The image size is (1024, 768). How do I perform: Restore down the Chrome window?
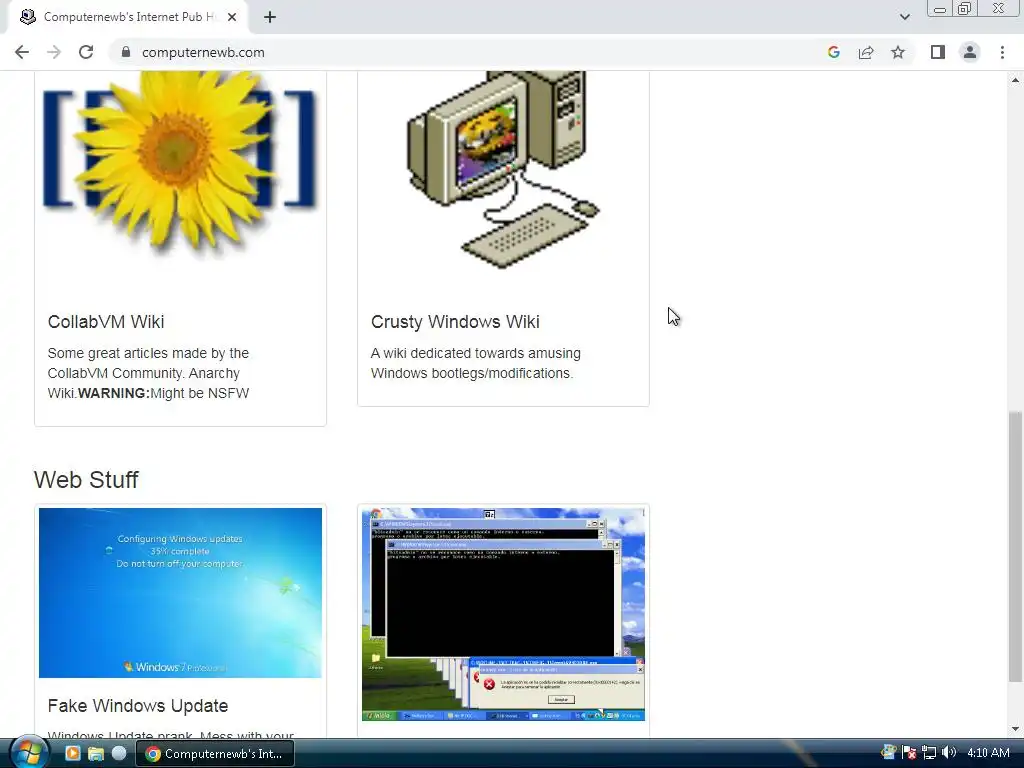click(x=964, y=9)
